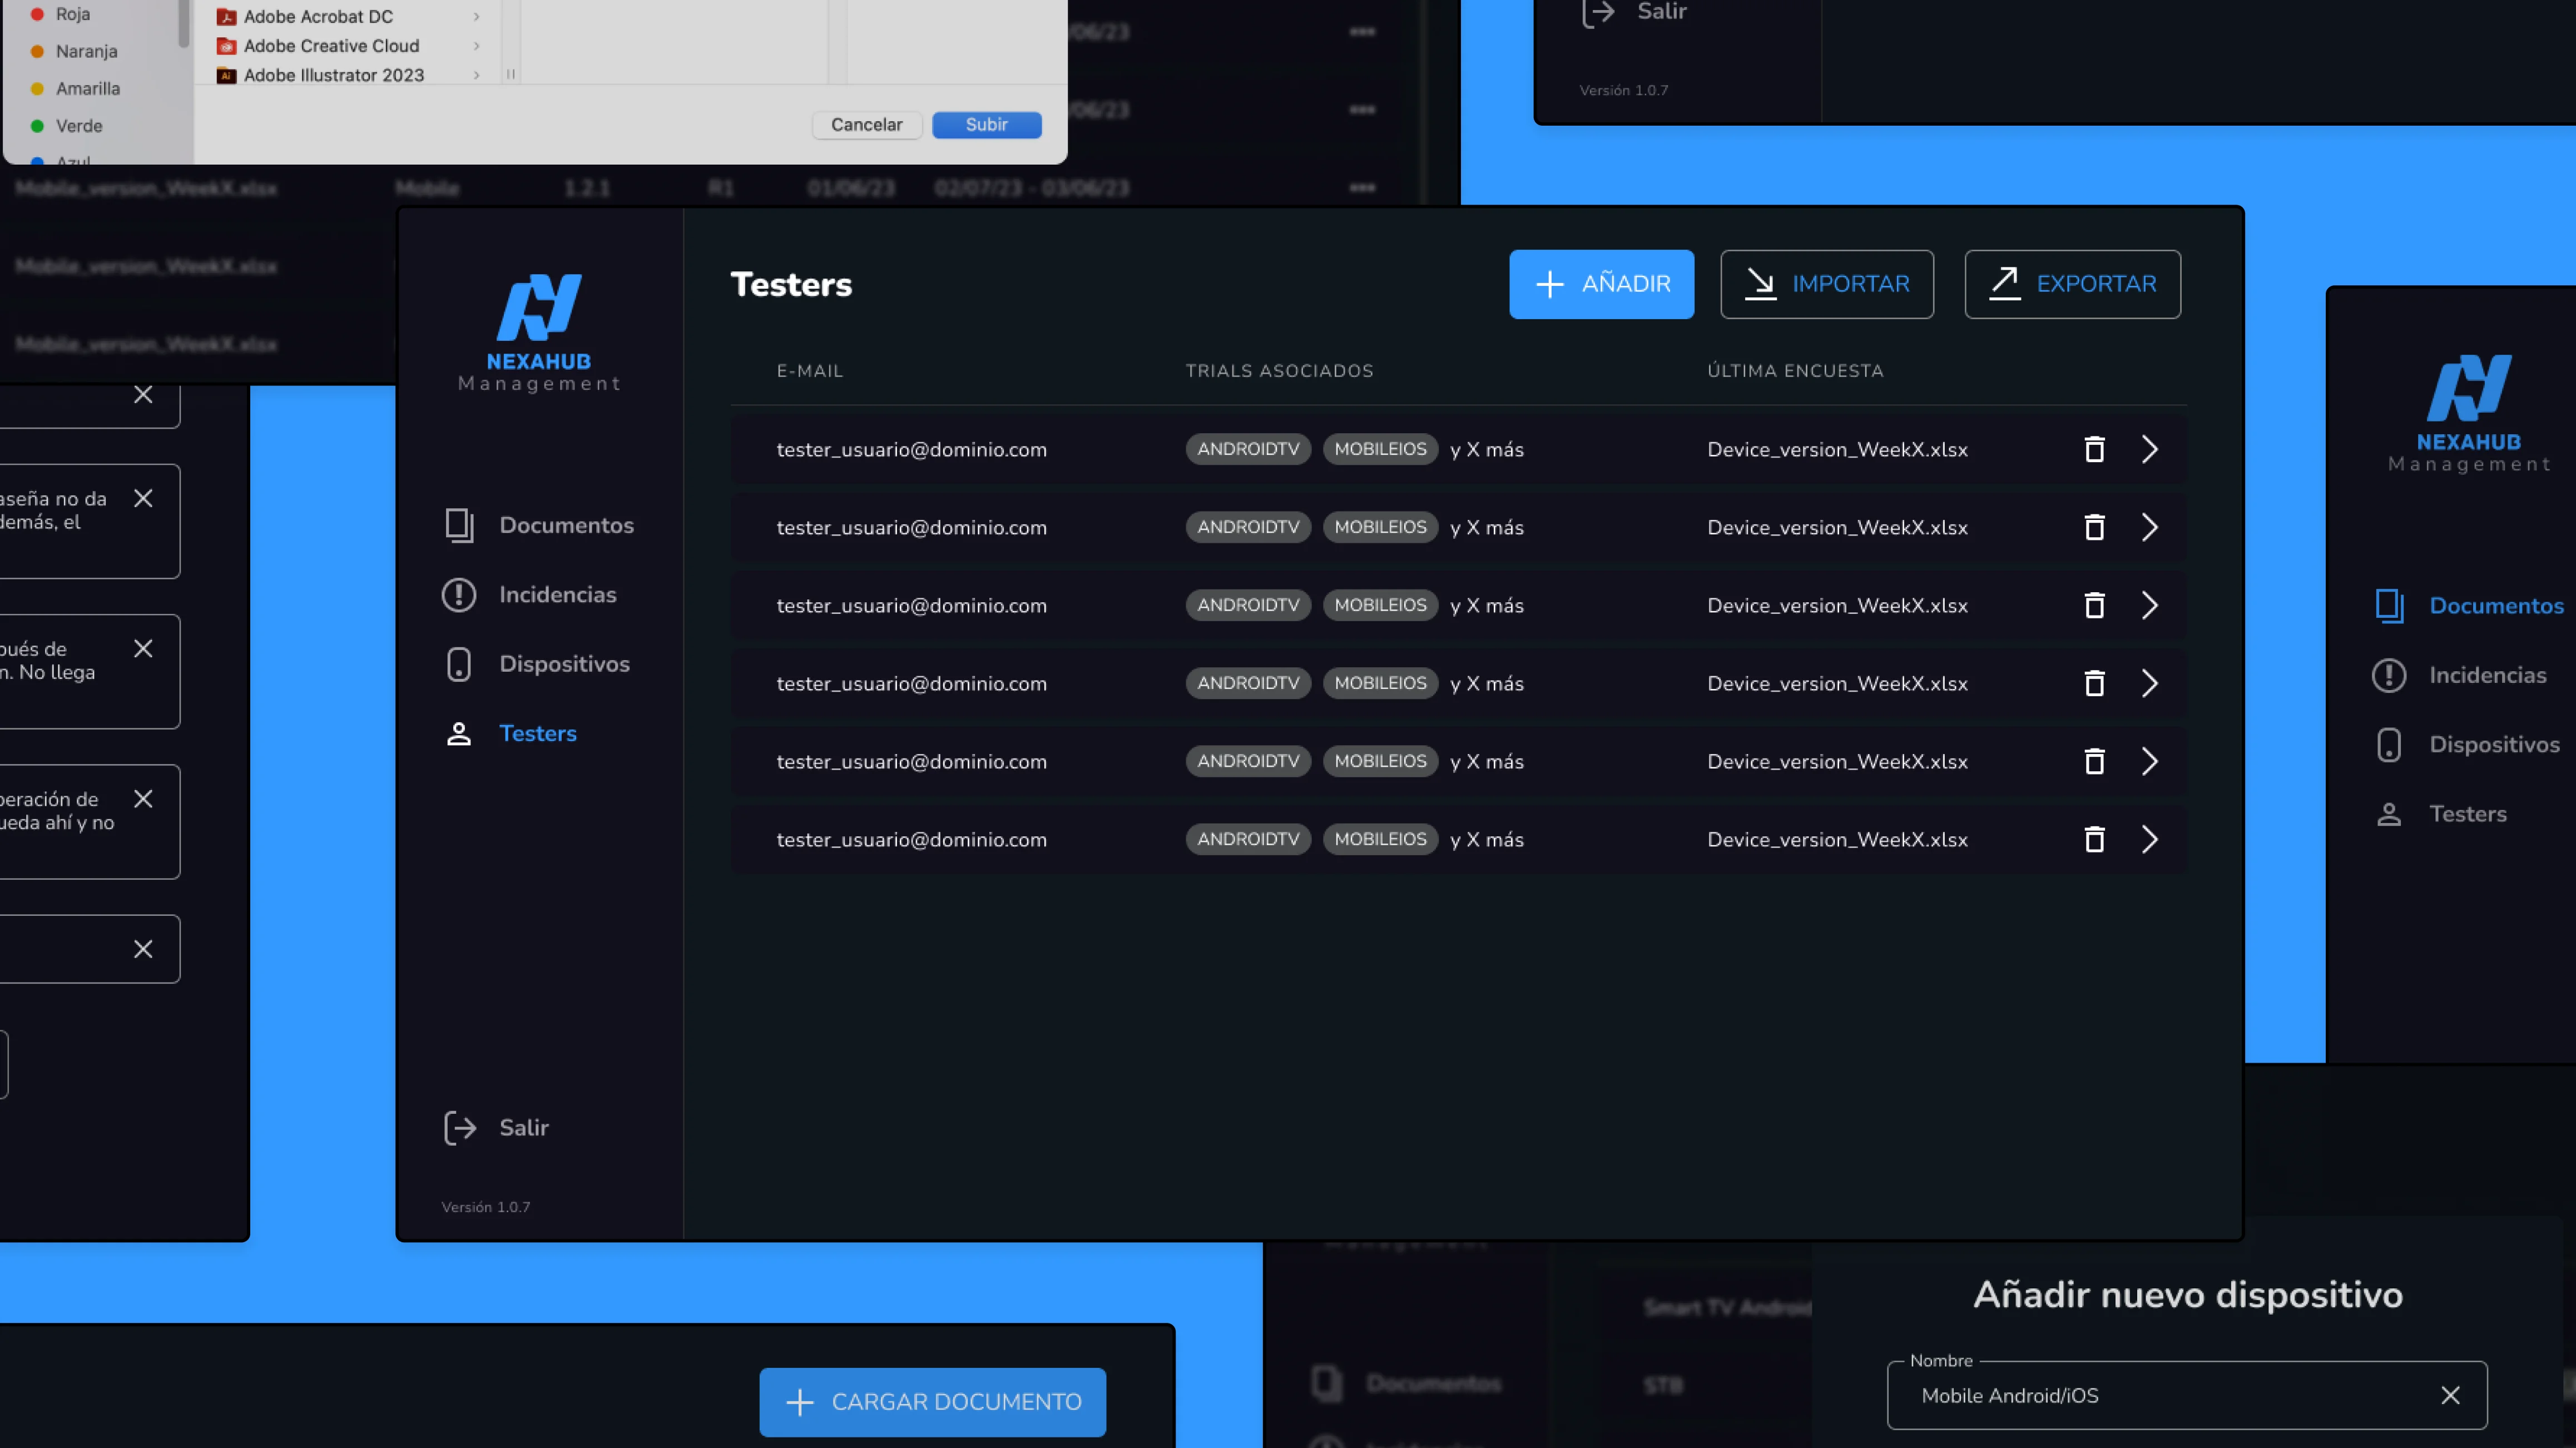Select the Roja red tag in the file dialog

tap(60, 14)
